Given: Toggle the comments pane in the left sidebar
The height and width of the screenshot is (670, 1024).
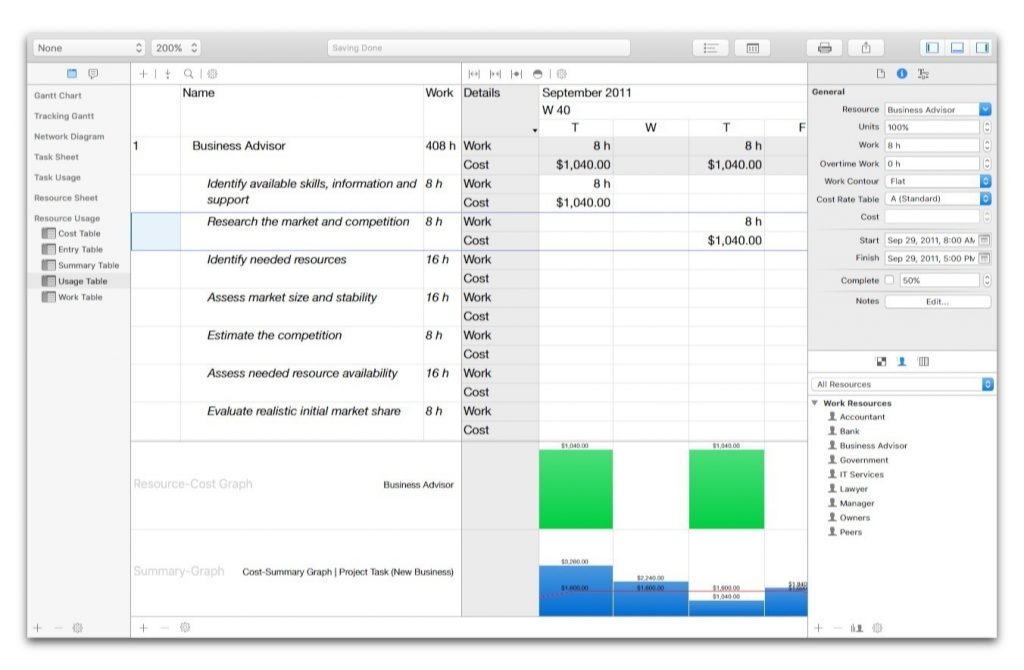Looking at the screenshot, I should (x=95, y=73).
